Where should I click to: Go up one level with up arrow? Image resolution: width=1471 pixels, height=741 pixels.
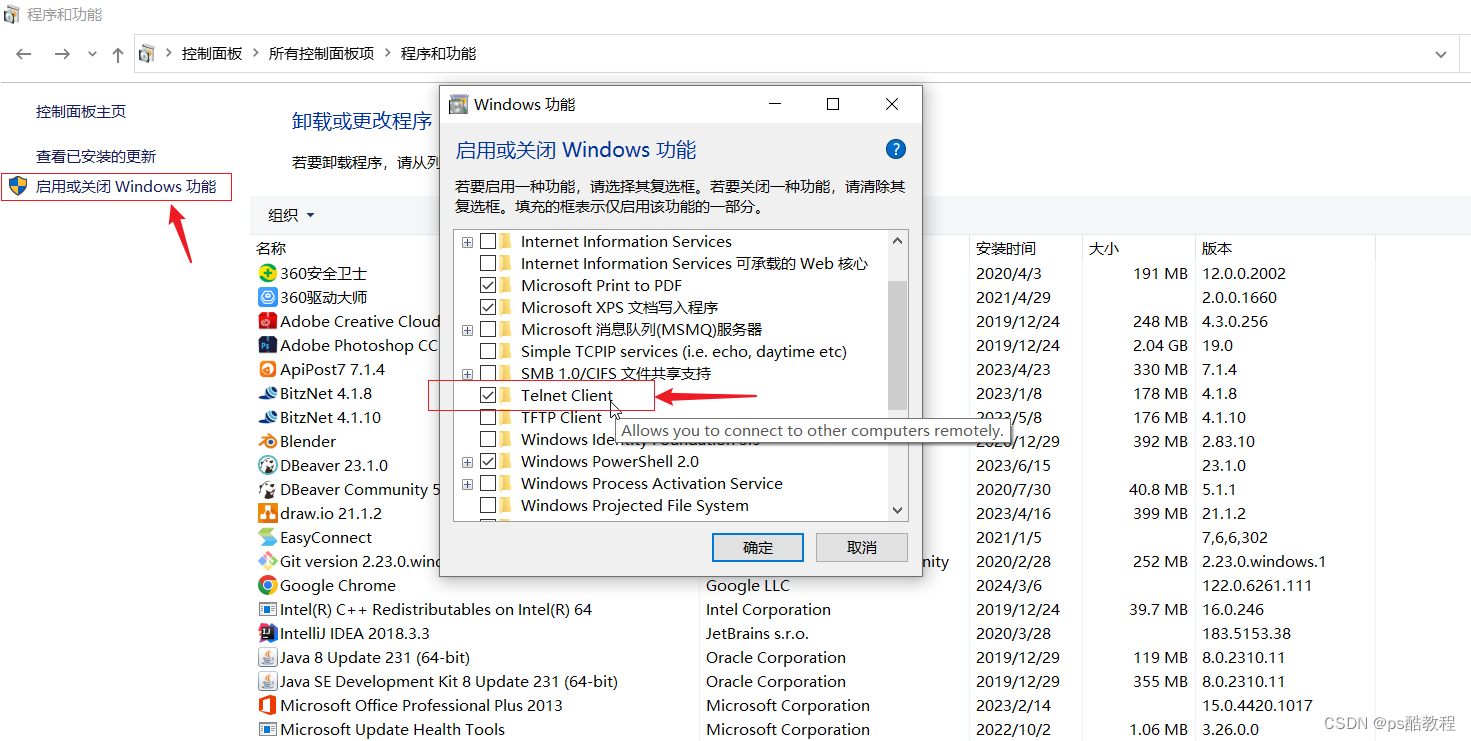[118, 54]
